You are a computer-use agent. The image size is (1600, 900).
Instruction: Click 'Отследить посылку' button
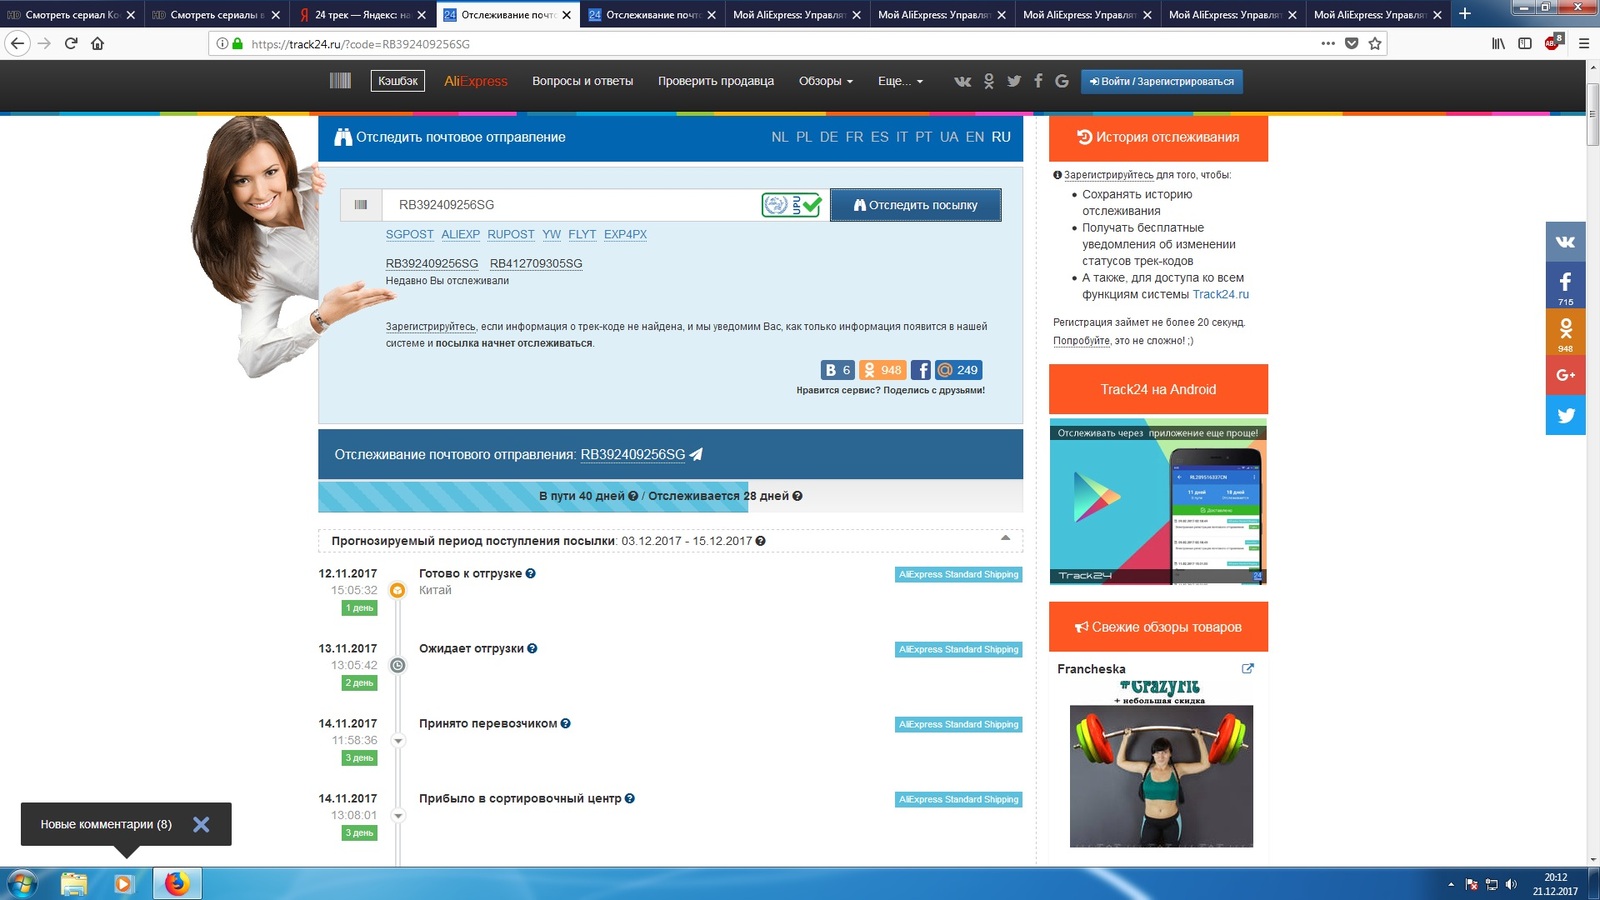916,205
